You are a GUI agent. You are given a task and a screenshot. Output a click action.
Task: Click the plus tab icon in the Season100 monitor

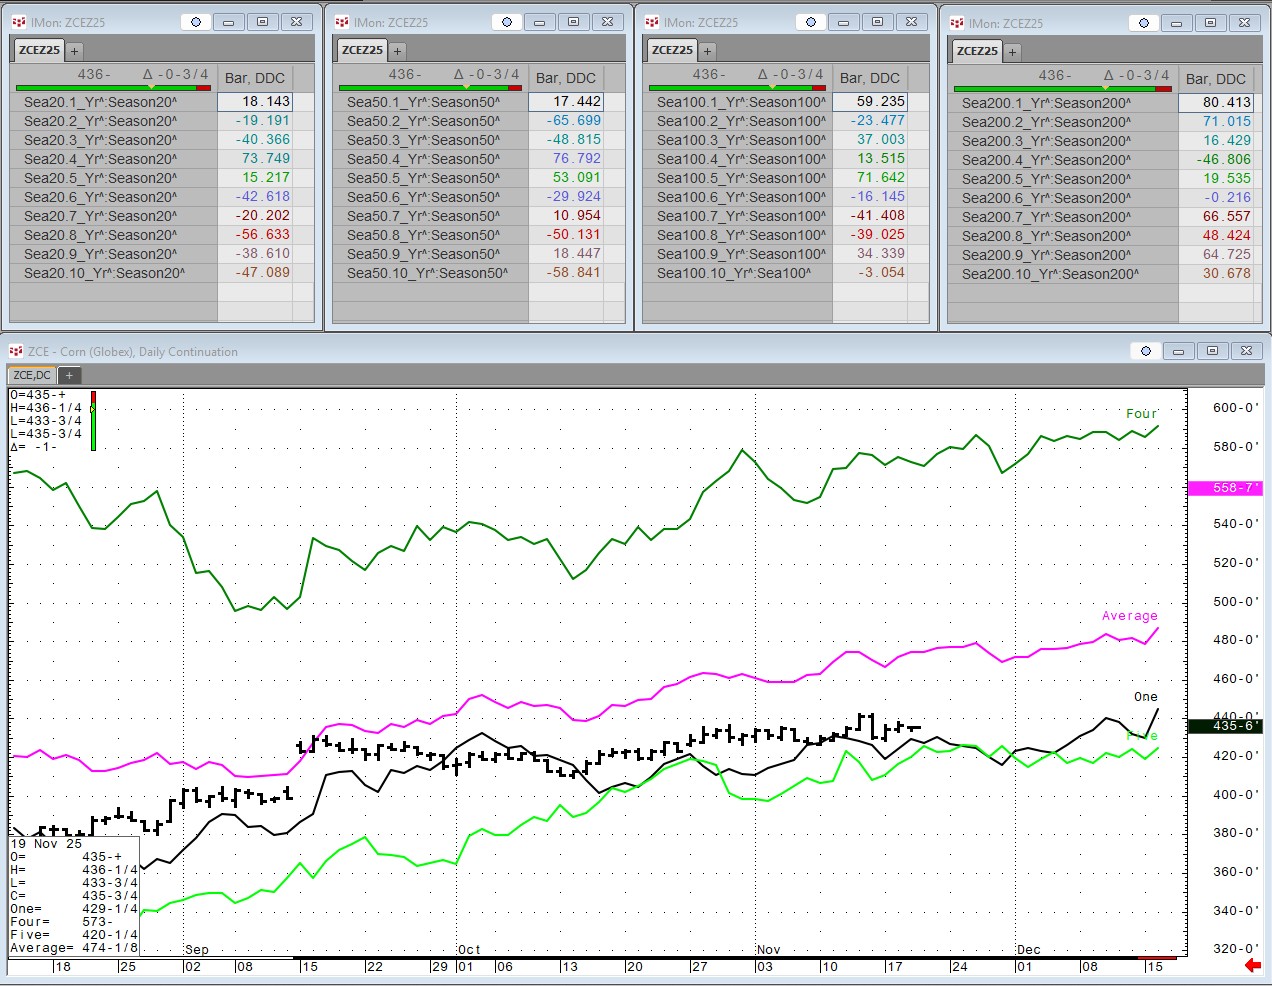[707, 50]
